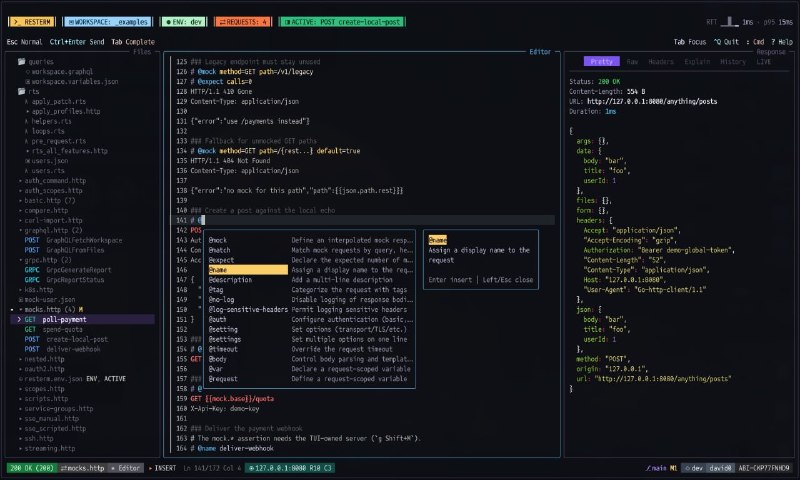Click ACTIVE: POST create-local-post badge
This screenshot has width=800, height=480.
pyautogui.click(x=342, y=22)
